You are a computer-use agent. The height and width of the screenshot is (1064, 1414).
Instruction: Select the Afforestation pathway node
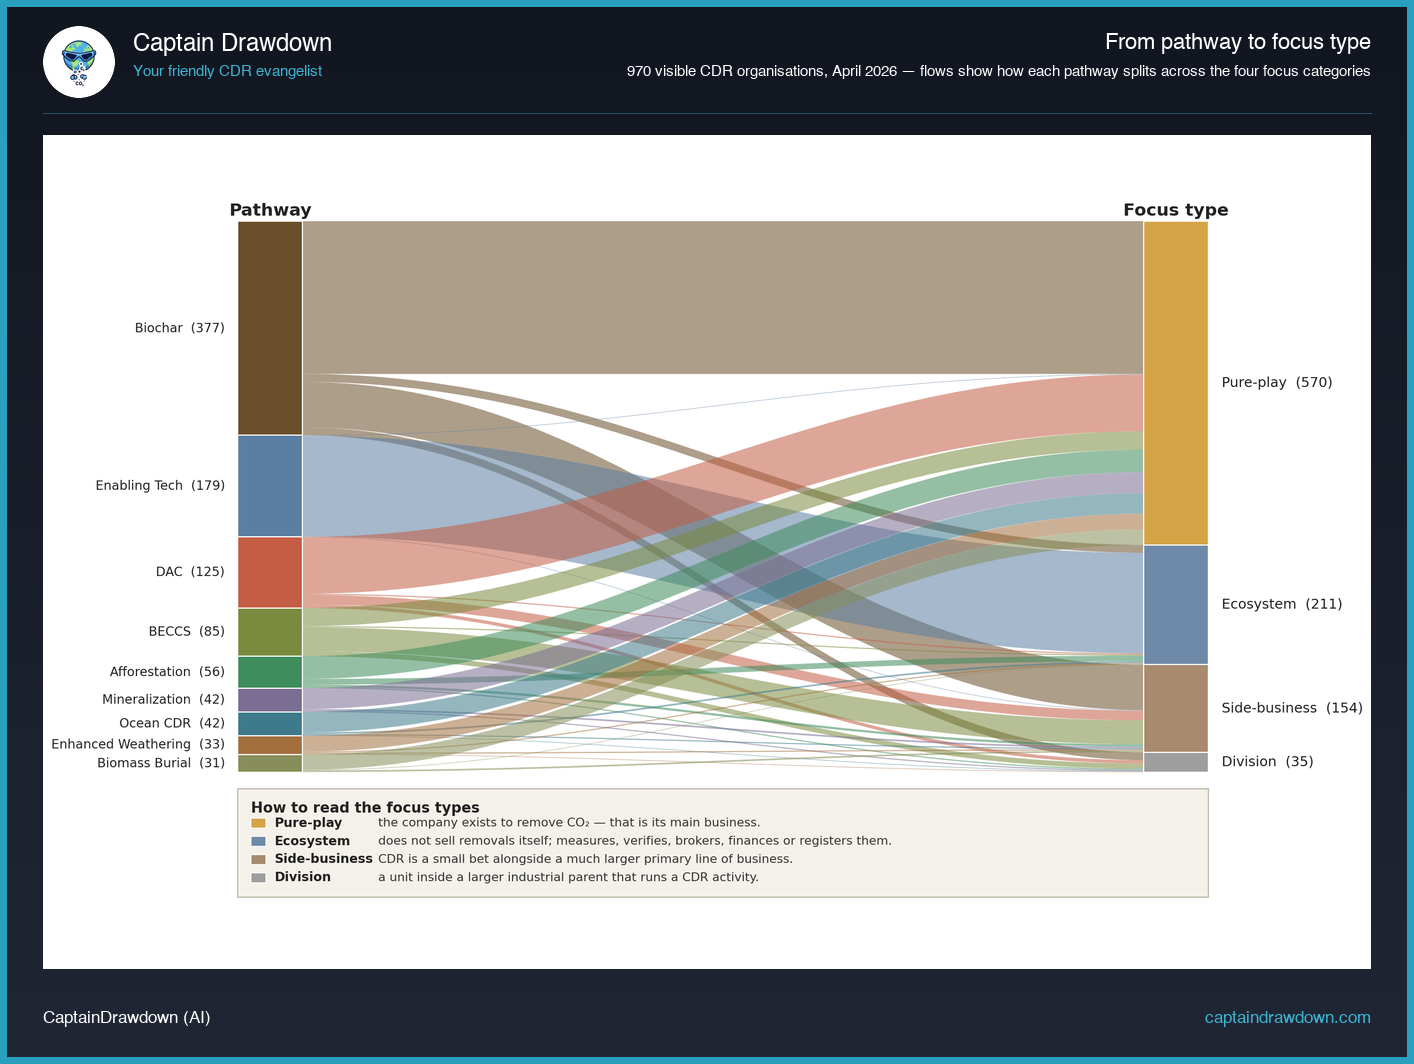[270, 672]
